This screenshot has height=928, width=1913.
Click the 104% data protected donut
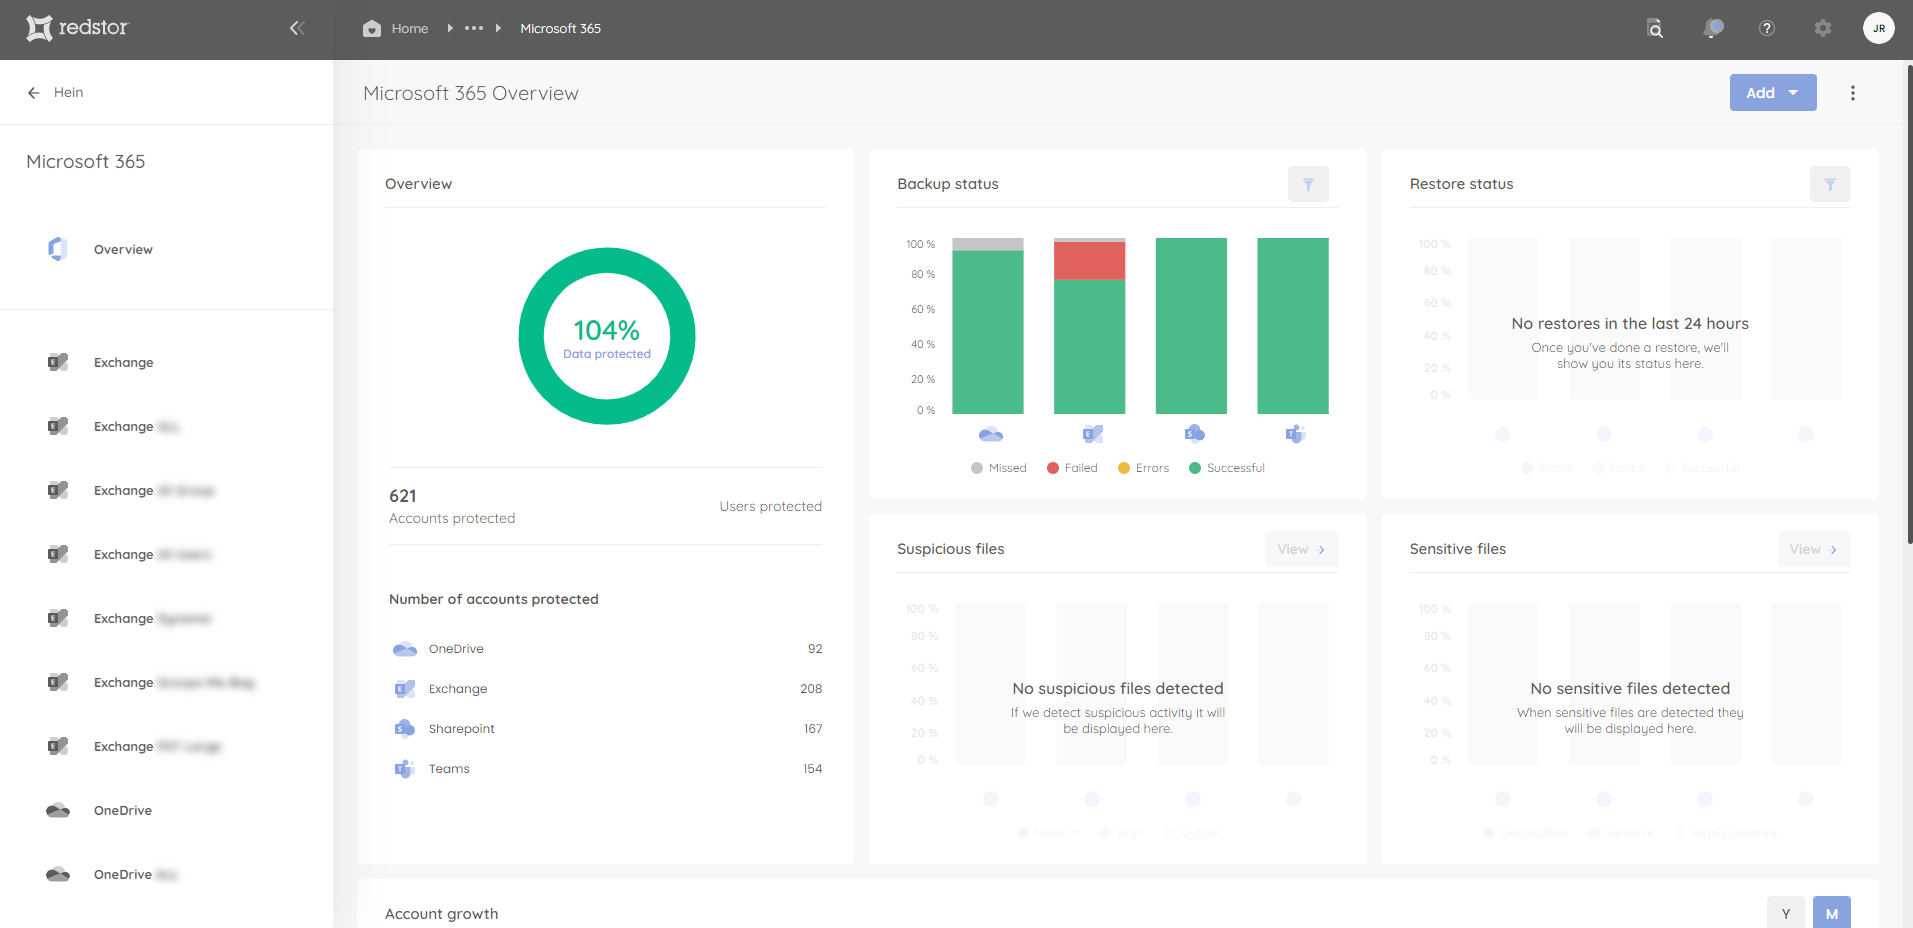[607, 336]
